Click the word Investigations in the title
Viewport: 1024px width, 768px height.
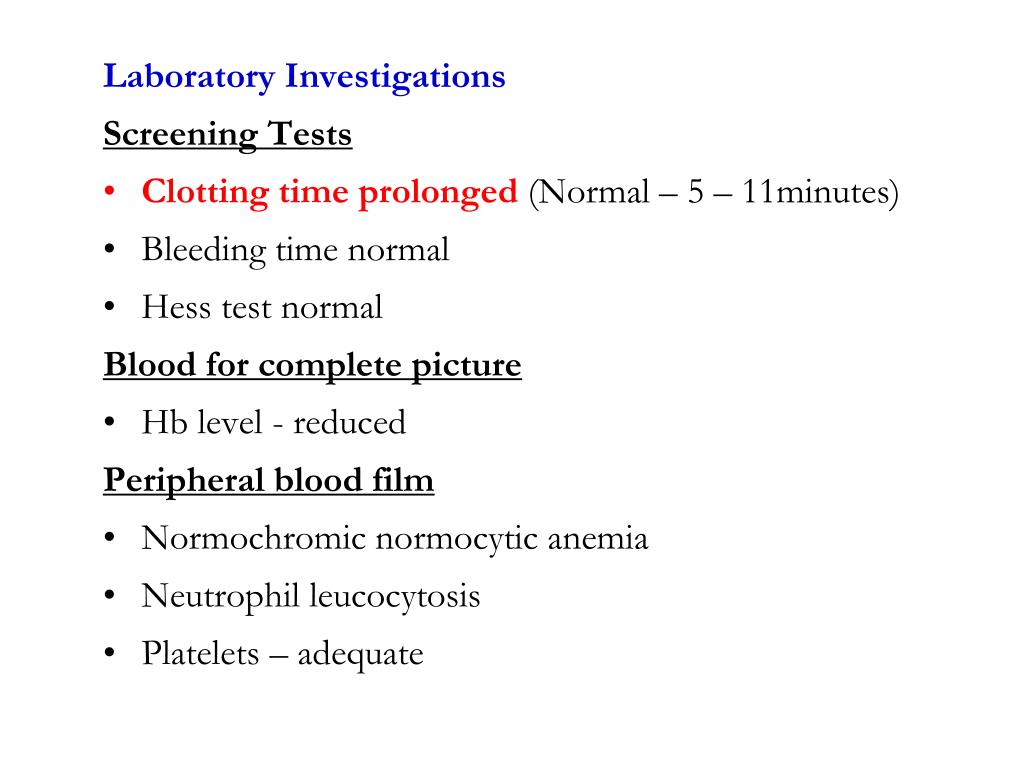(x=395, y=77)
